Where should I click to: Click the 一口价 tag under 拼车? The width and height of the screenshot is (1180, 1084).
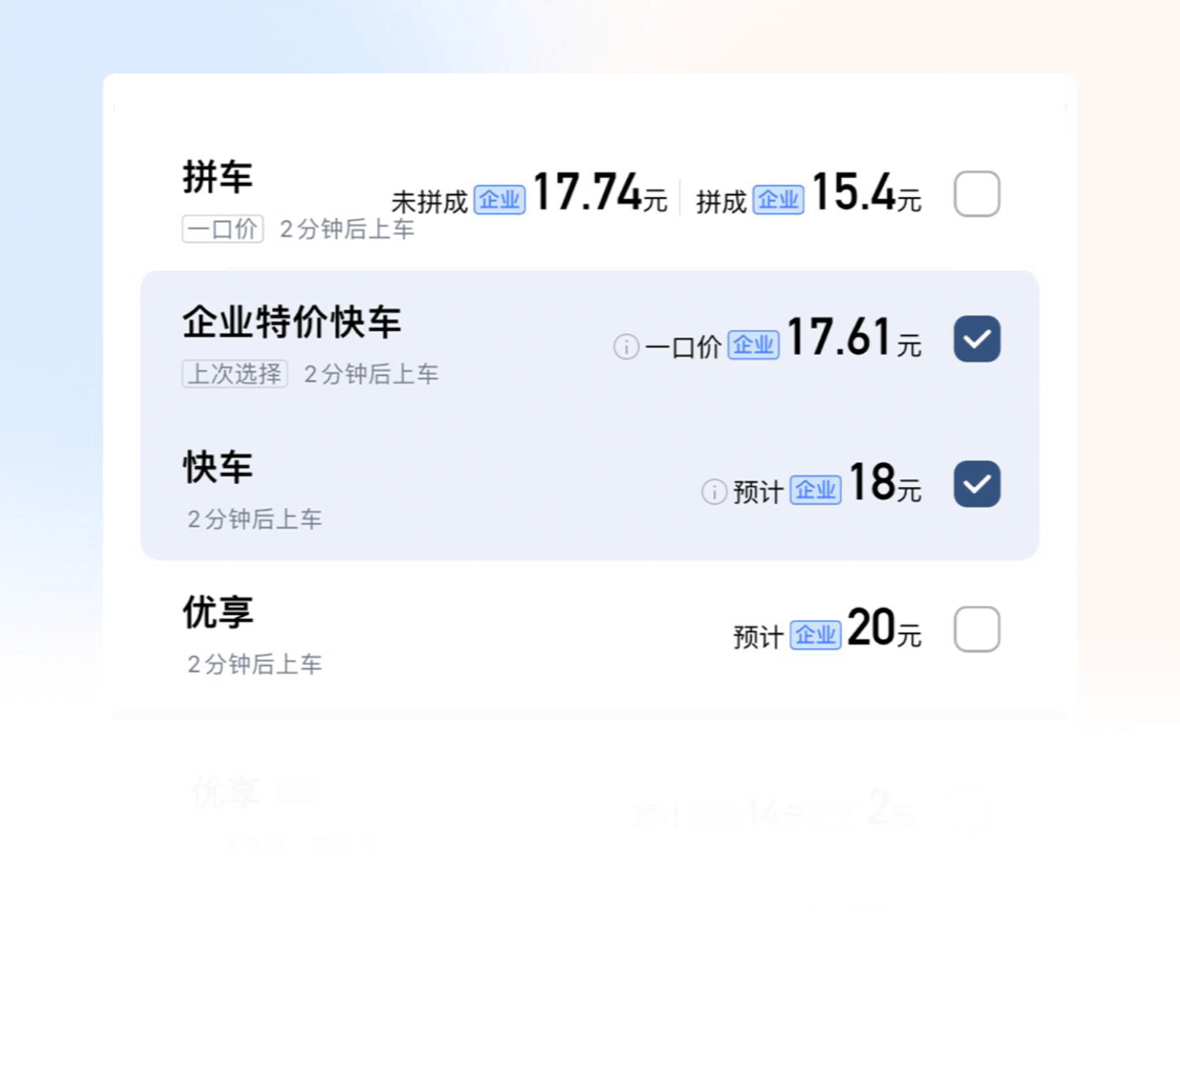[x=222, y=229]
